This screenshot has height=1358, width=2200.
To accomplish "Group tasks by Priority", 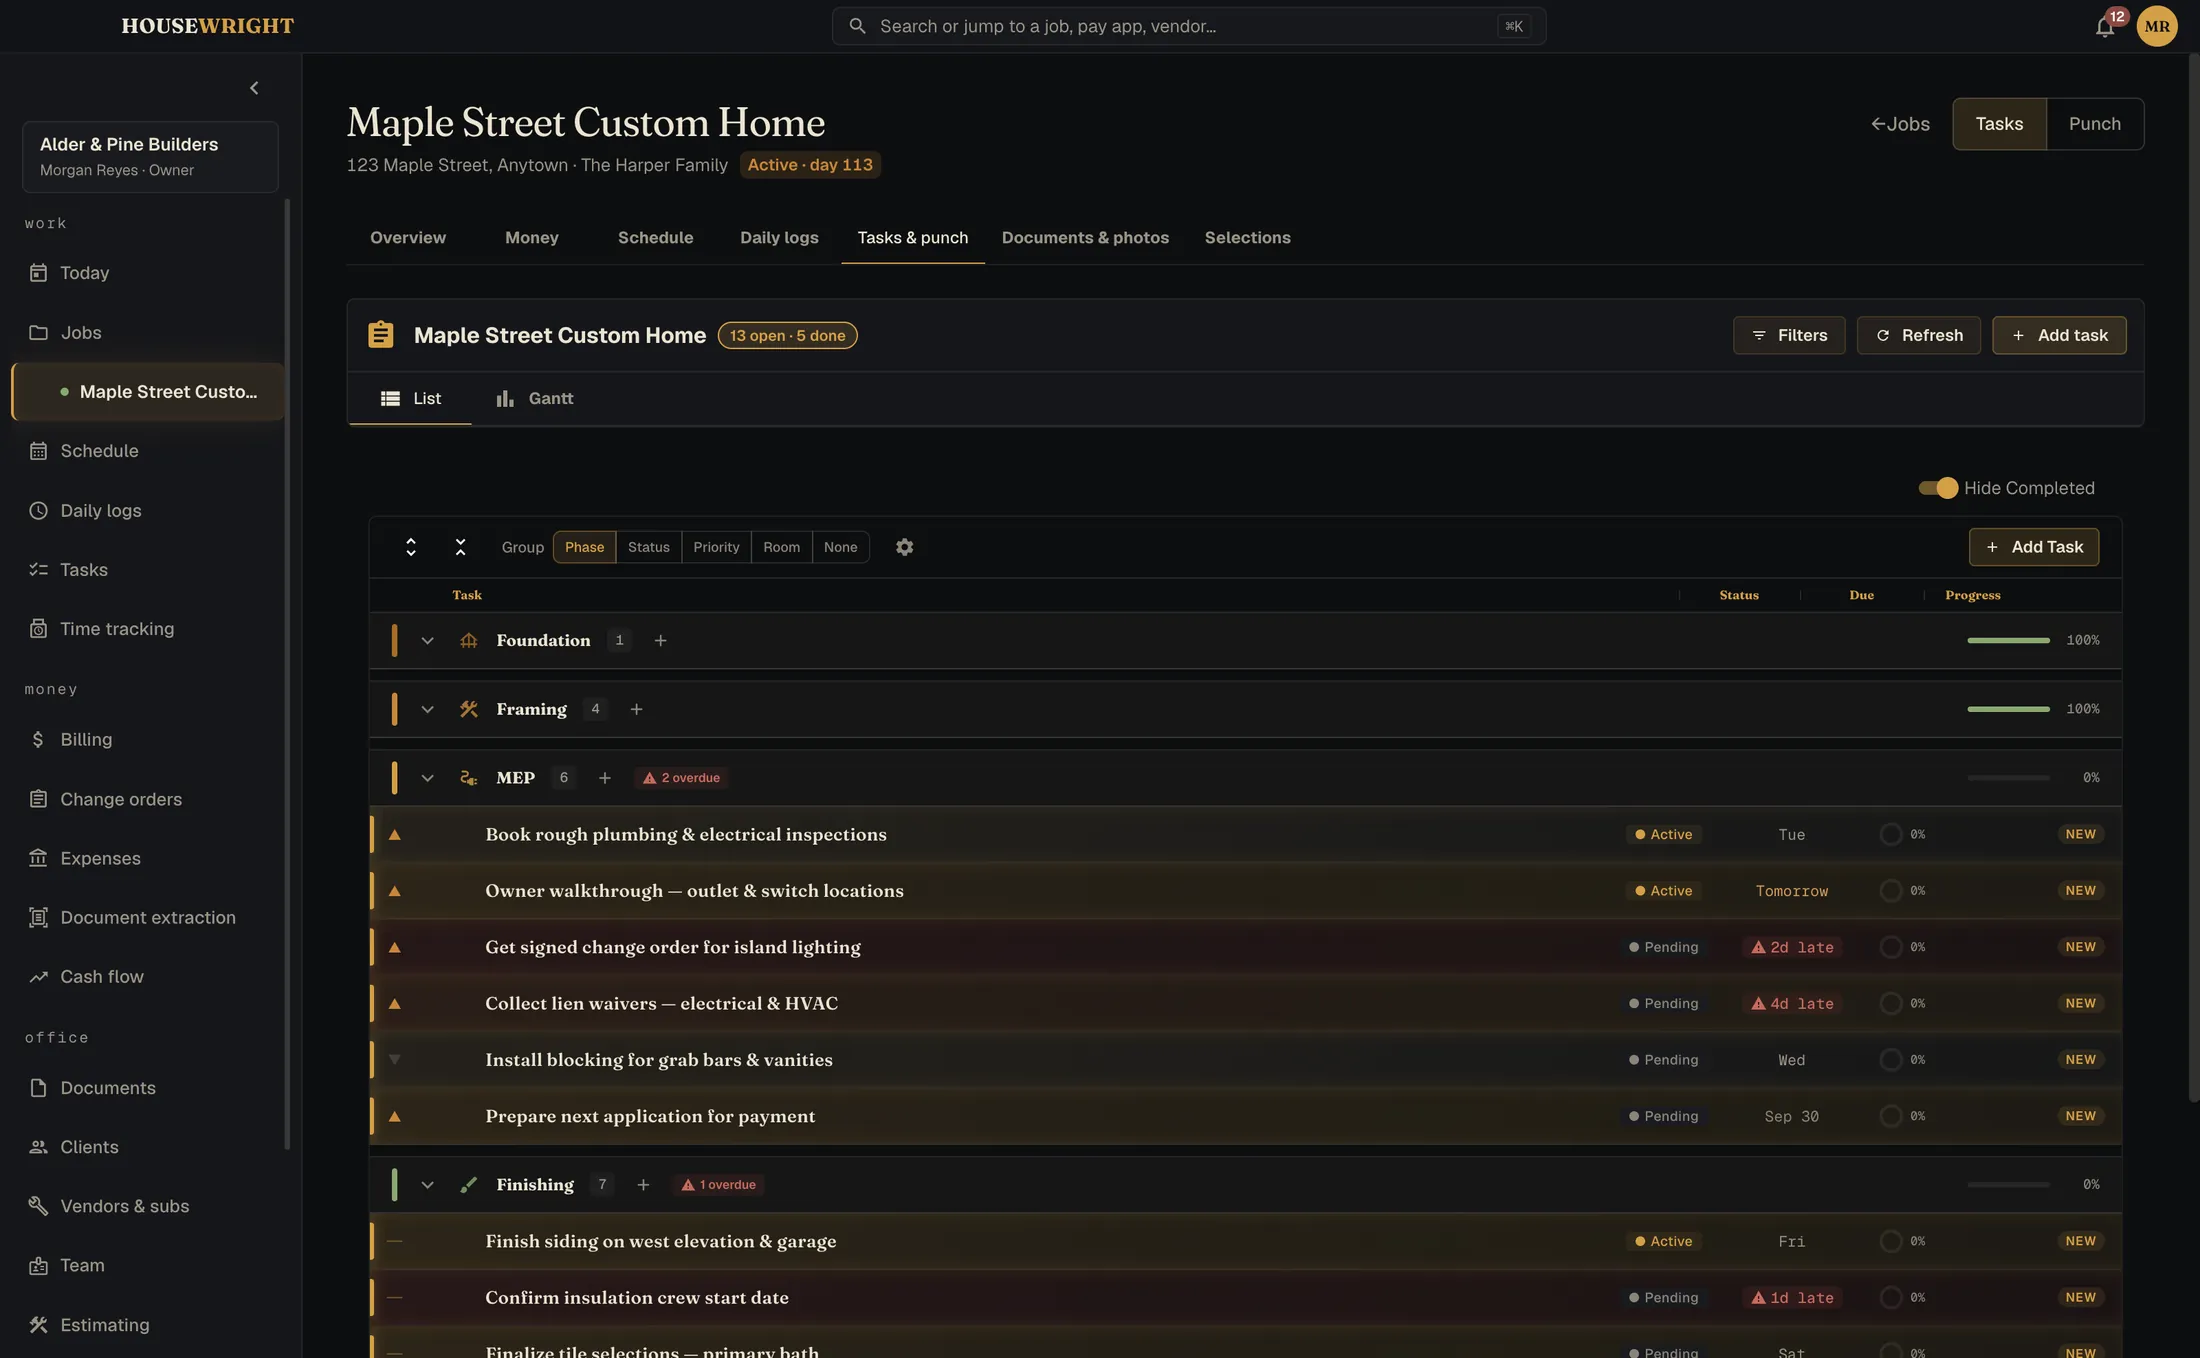I will pyautogui.click(x=716, y=547).
